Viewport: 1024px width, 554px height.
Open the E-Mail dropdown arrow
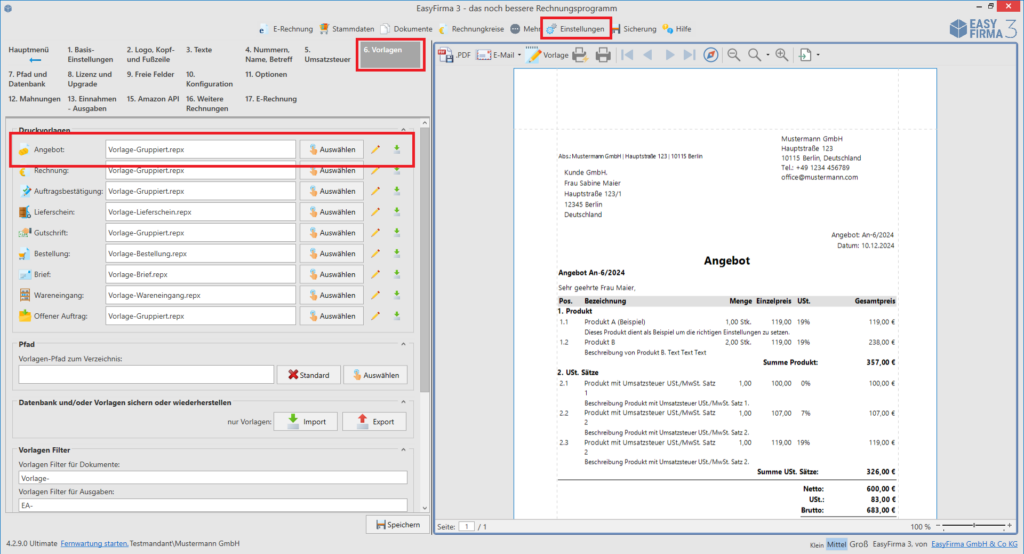coord(519,55)
